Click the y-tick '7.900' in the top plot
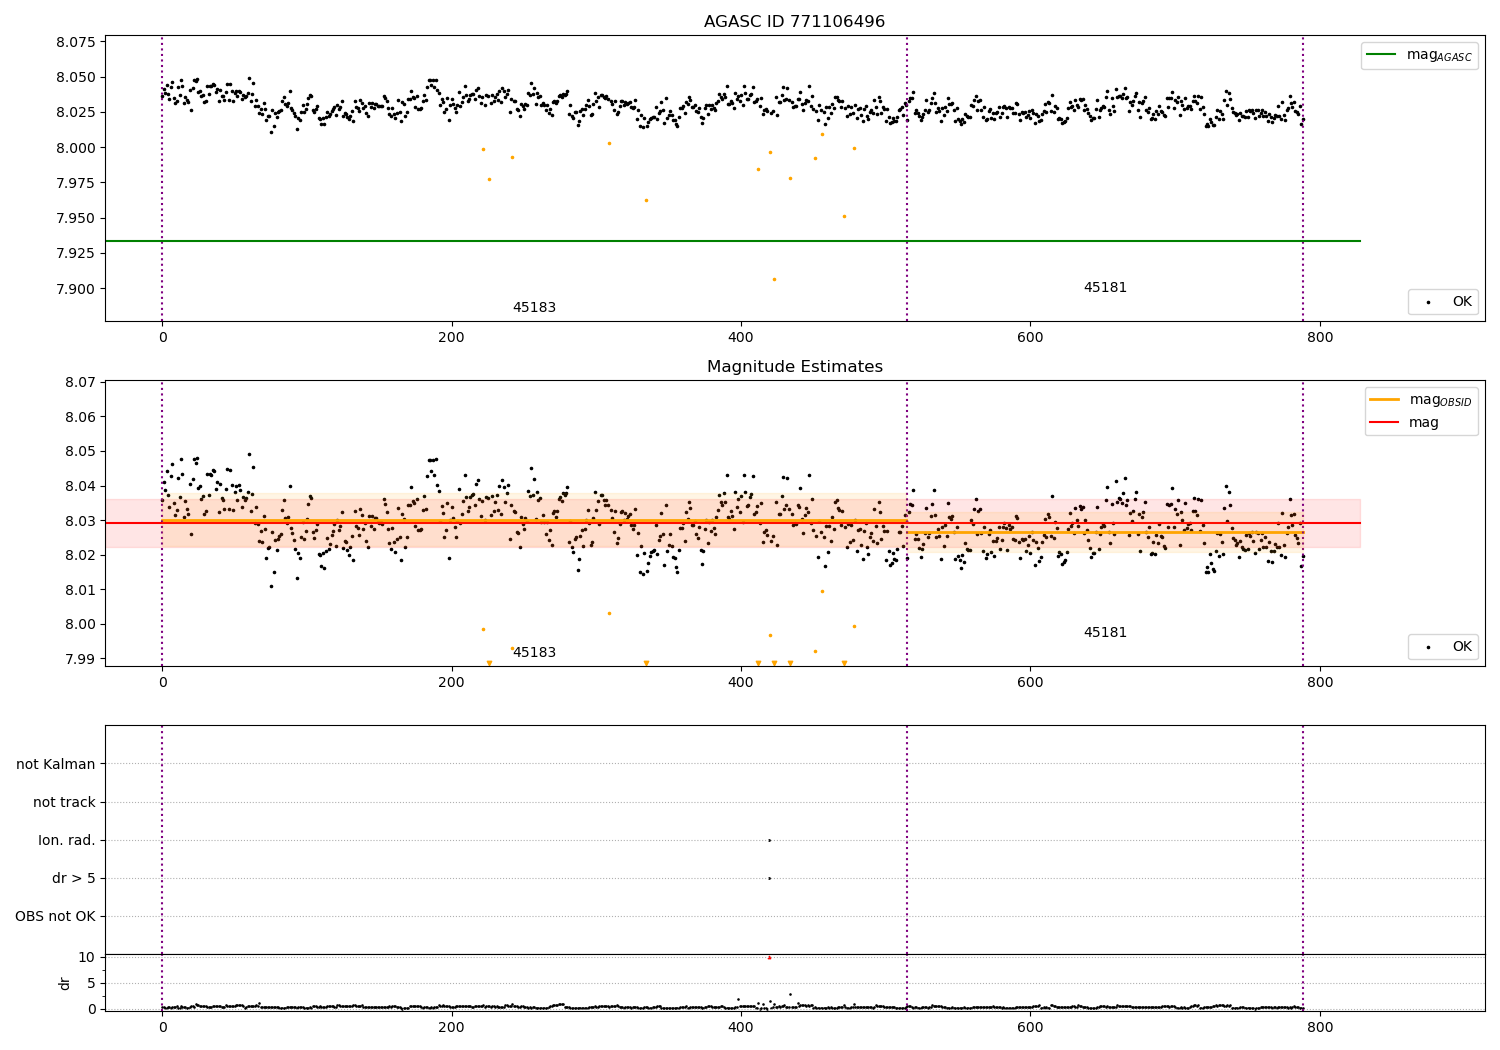 [x=76, y=289]
